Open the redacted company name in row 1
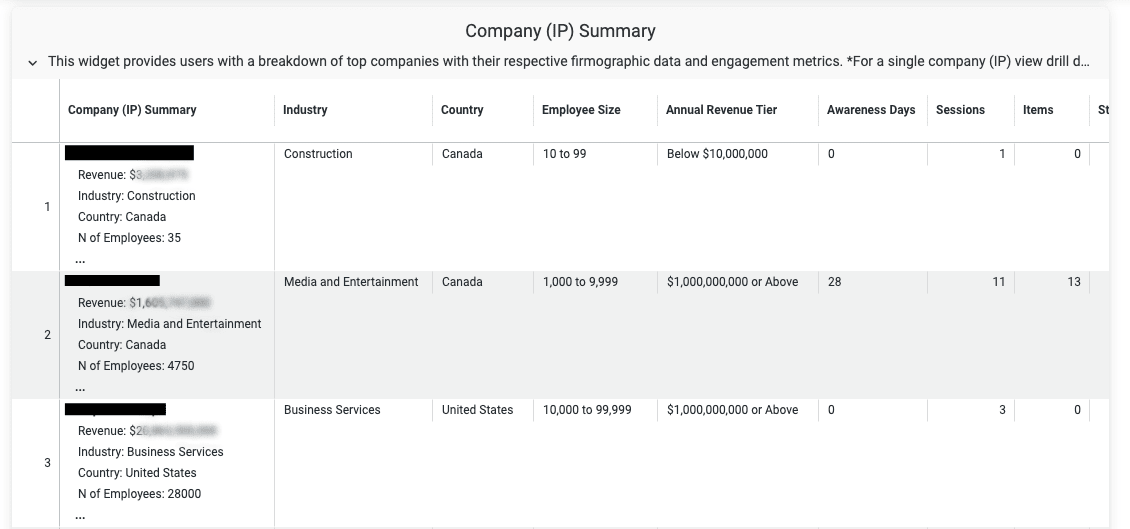 (x=129, y=153)
